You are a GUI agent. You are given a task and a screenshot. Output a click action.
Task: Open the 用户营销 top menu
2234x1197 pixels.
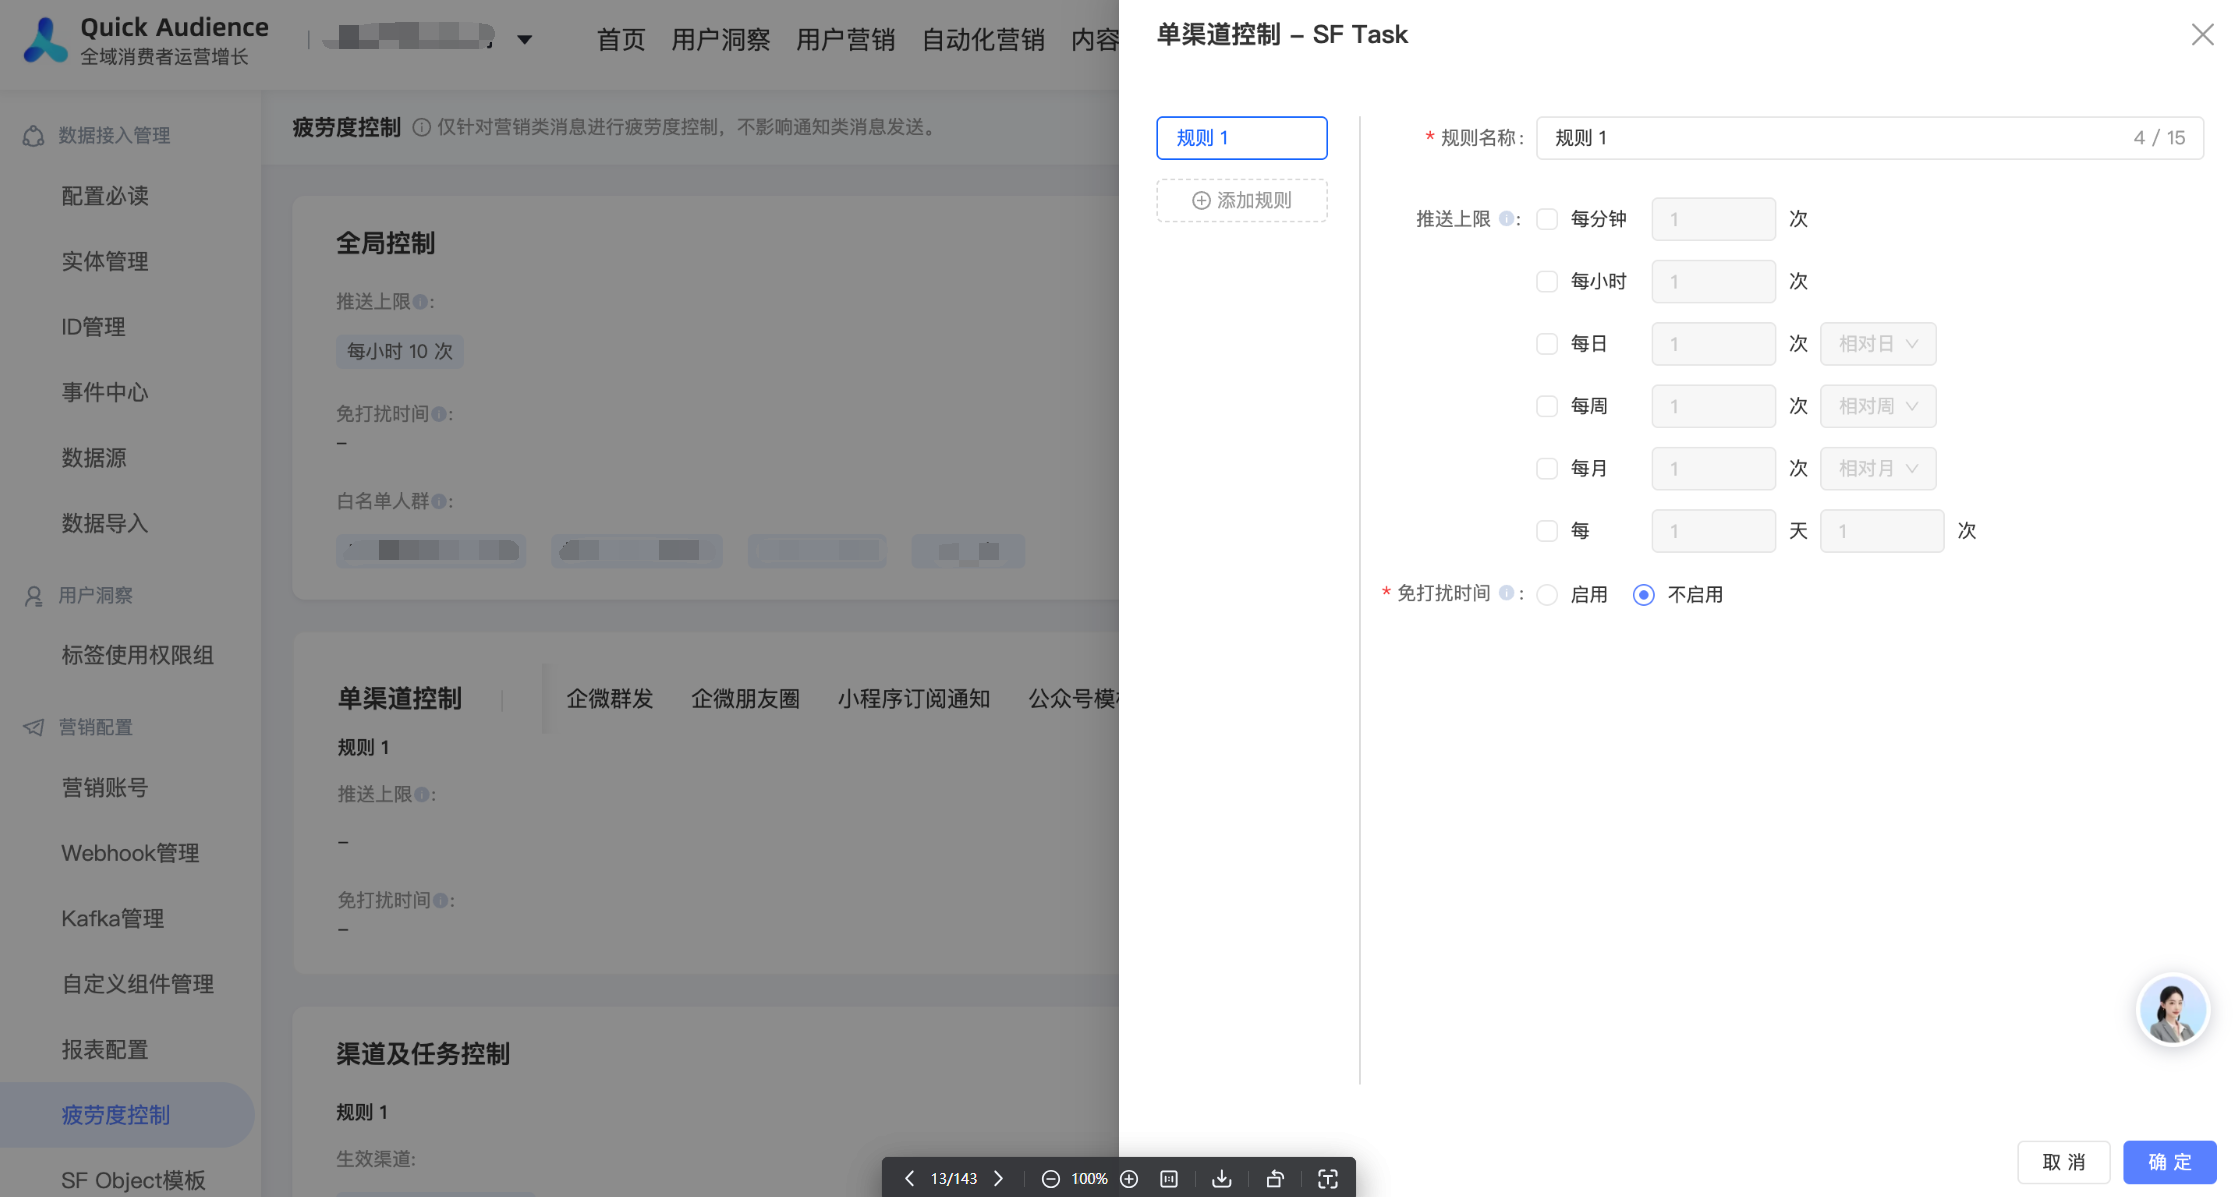(846, 40)
